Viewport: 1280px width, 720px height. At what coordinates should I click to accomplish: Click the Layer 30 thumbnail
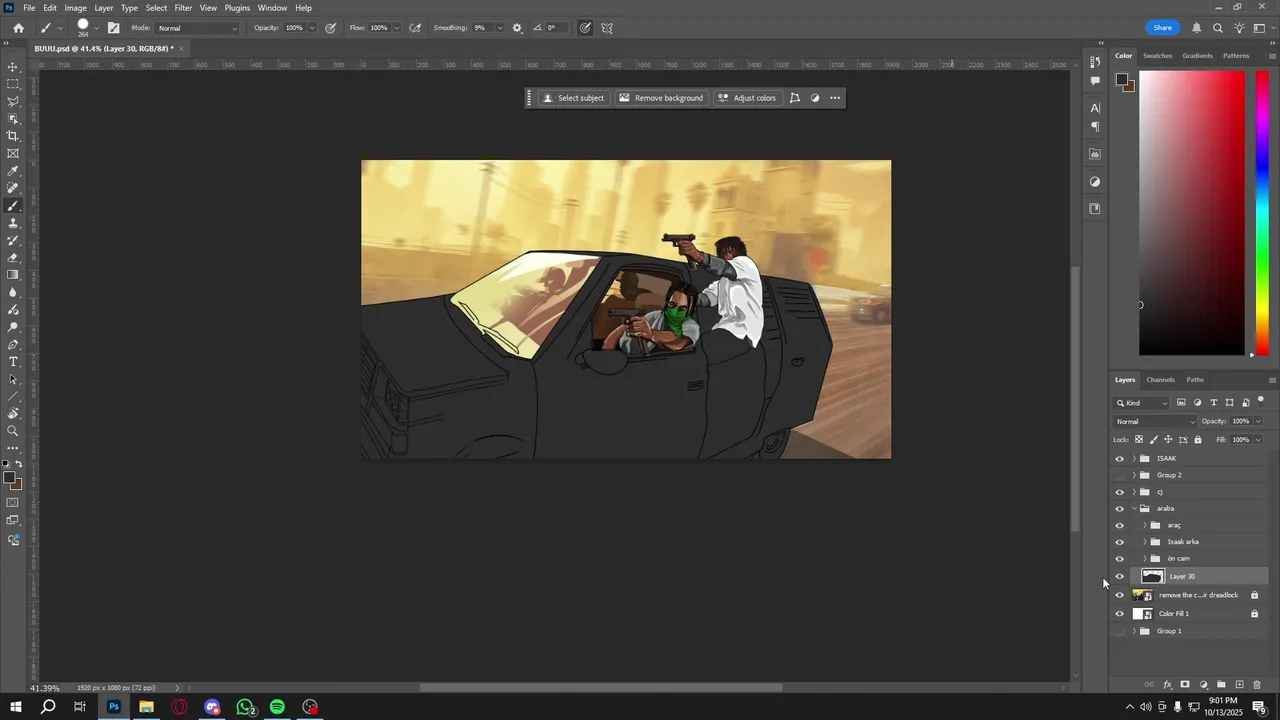tap(1152, 577)
